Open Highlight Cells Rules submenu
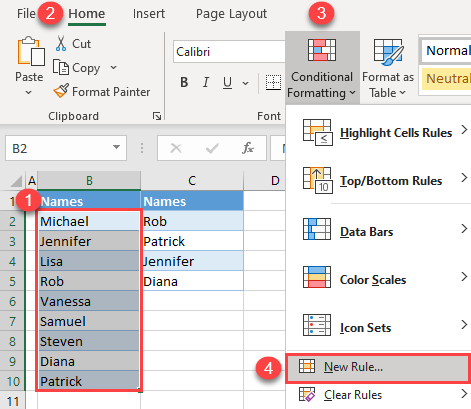Viewport: 471px width, 409px height. pos(379,133)
